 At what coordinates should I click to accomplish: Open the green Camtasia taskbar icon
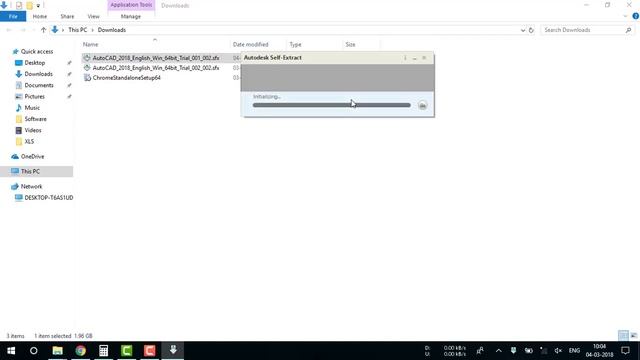tap(127, 351)
